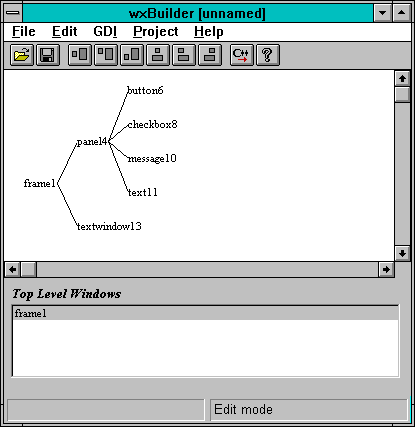This screenshot has width=415, height=427.
Task: Click the first horizontal alignment toolbar icon
Action: [80, 55]
